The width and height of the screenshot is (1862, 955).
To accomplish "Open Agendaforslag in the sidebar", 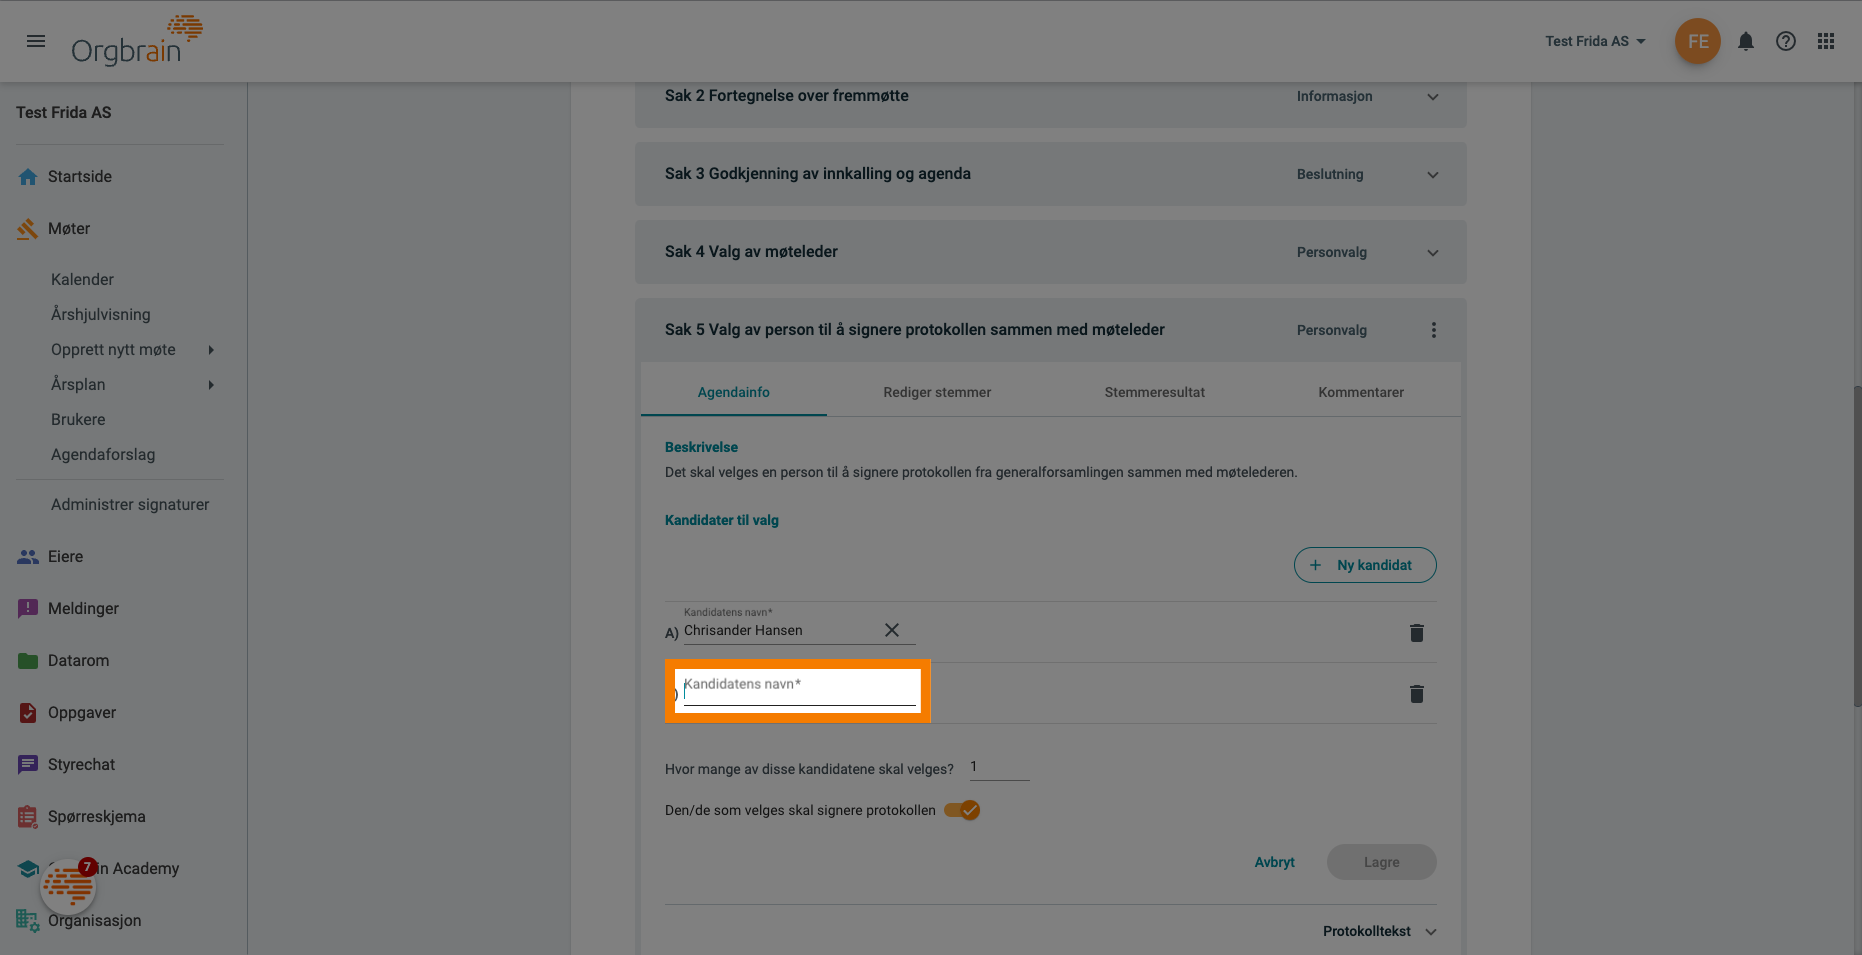I will point(103,455).
